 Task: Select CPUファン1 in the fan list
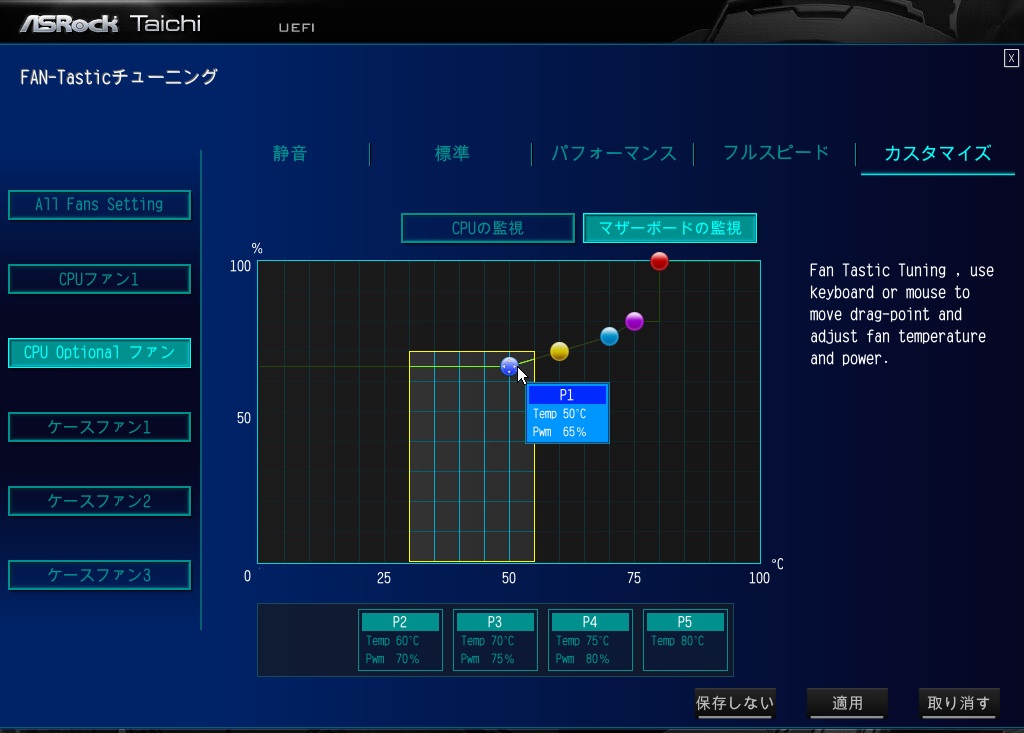(99, 279)
